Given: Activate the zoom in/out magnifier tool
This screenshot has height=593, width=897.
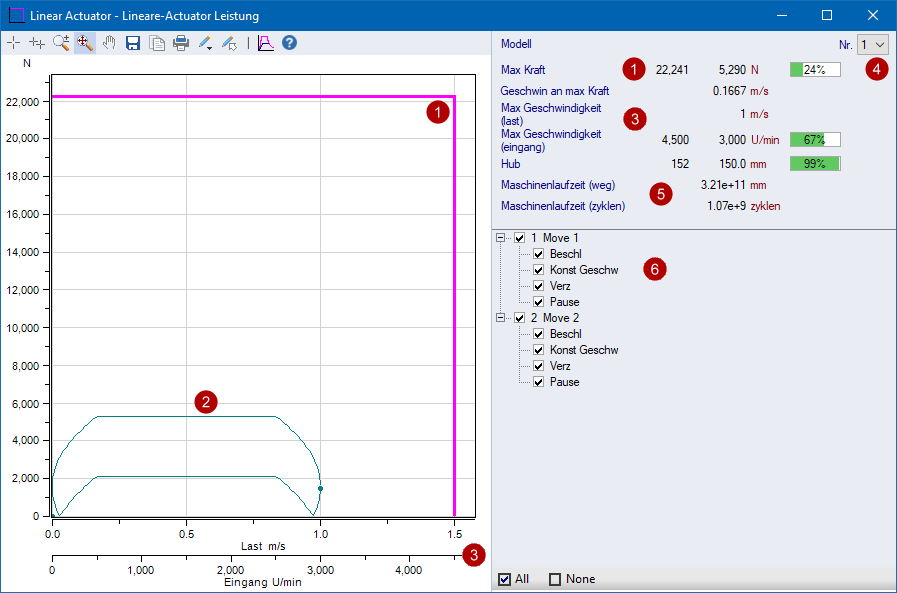Looking at the screenshot, I should pyautogui.click(x=61, y=43).
